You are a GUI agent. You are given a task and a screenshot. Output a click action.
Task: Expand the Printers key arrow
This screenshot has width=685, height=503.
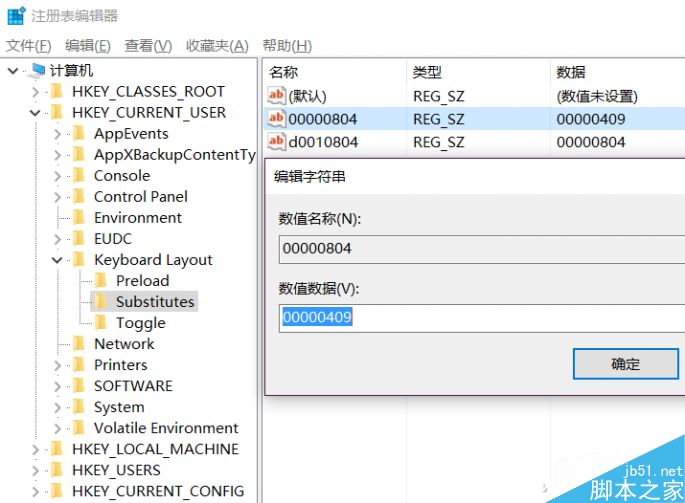pos(57,365)
